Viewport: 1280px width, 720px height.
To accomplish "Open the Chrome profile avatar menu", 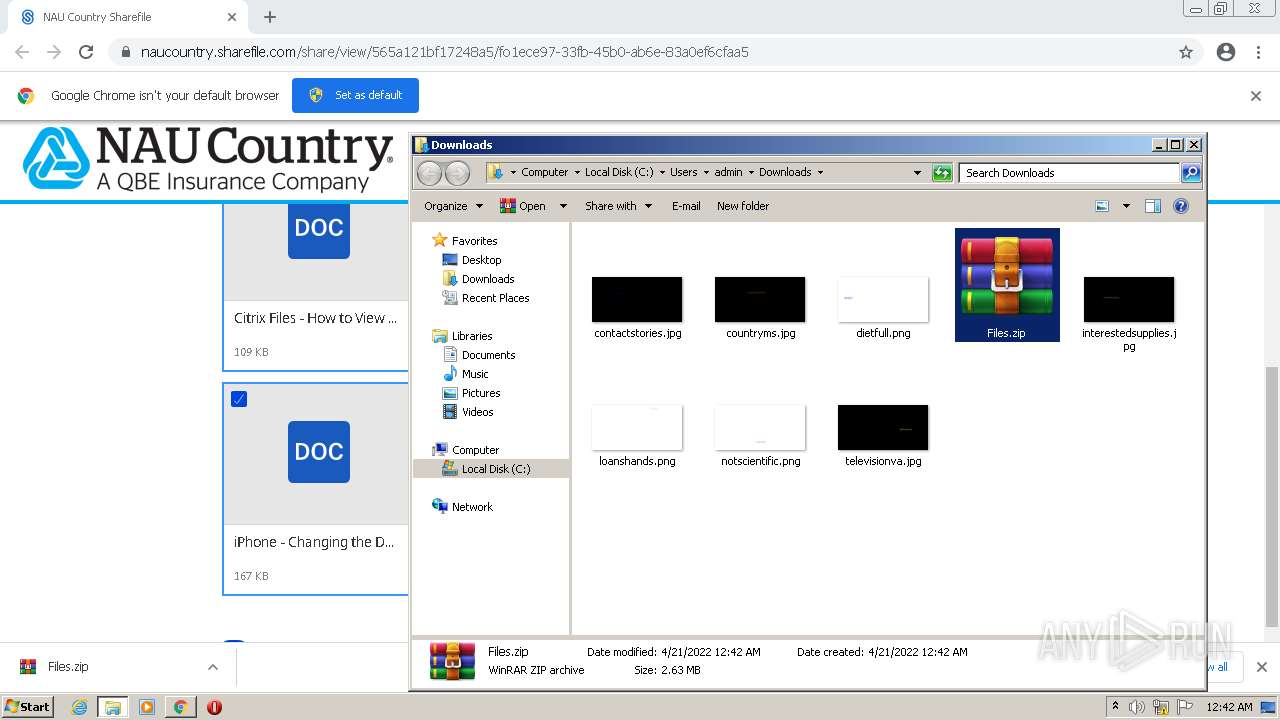I will point(1226,52).
